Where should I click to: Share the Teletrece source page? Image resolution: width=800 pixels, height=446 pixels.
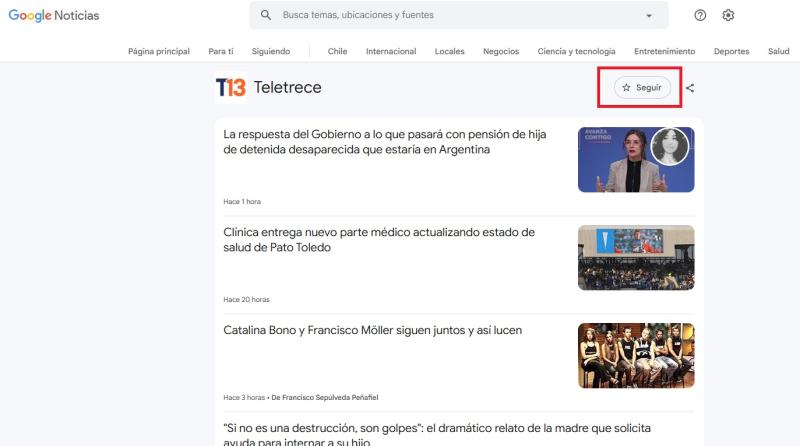click(690, 88)
